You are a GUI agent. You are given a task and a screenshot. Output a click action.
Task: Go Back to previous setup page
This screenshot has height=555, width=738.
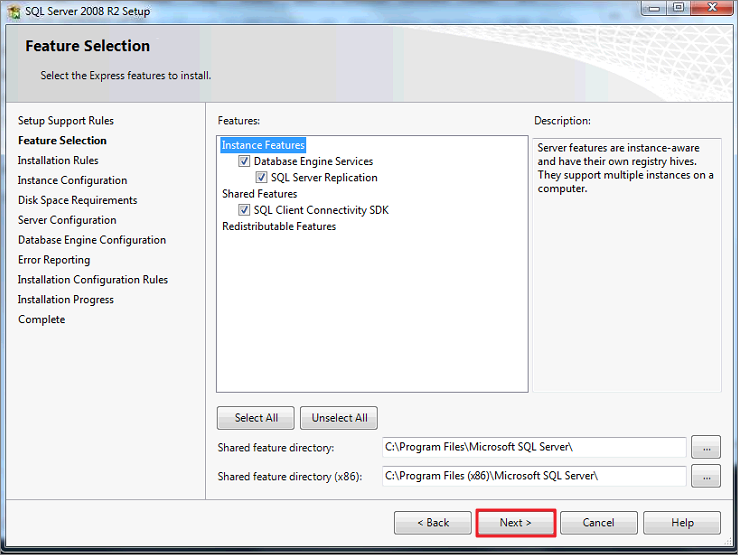click(433, 523)
